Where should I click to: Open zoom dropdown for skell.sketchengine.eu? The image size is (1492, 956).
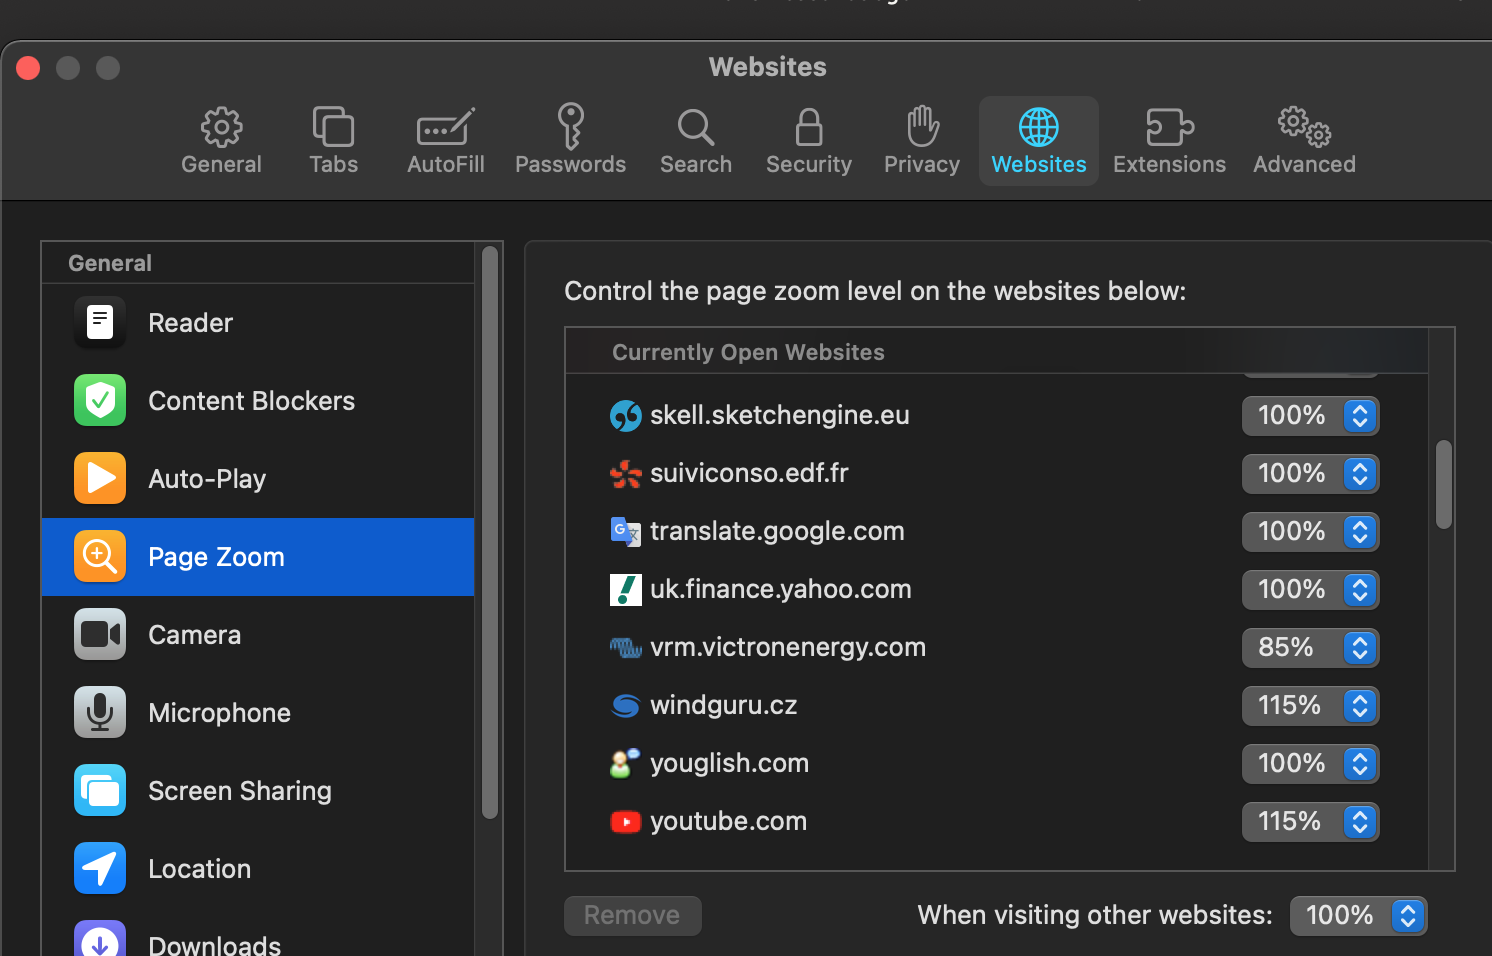(1310, 416)
